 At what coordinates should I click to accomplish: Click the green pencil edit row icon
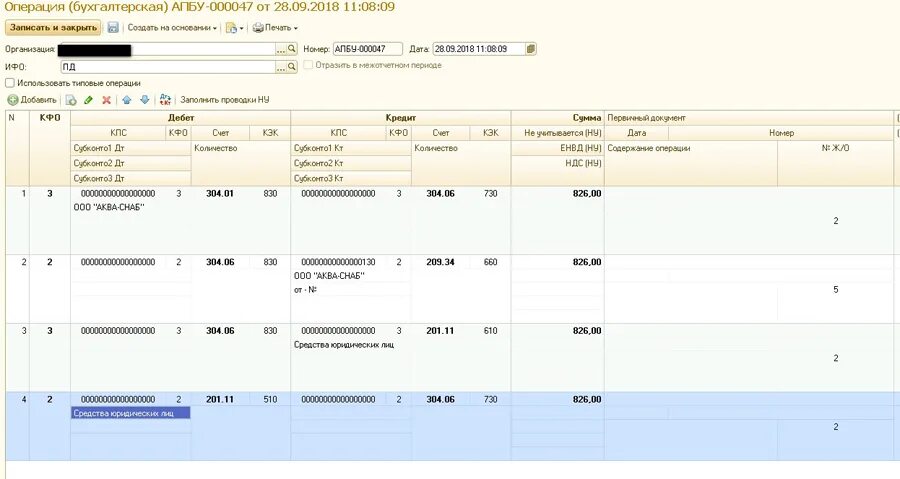pyautogui.click(x=88, y=100)
